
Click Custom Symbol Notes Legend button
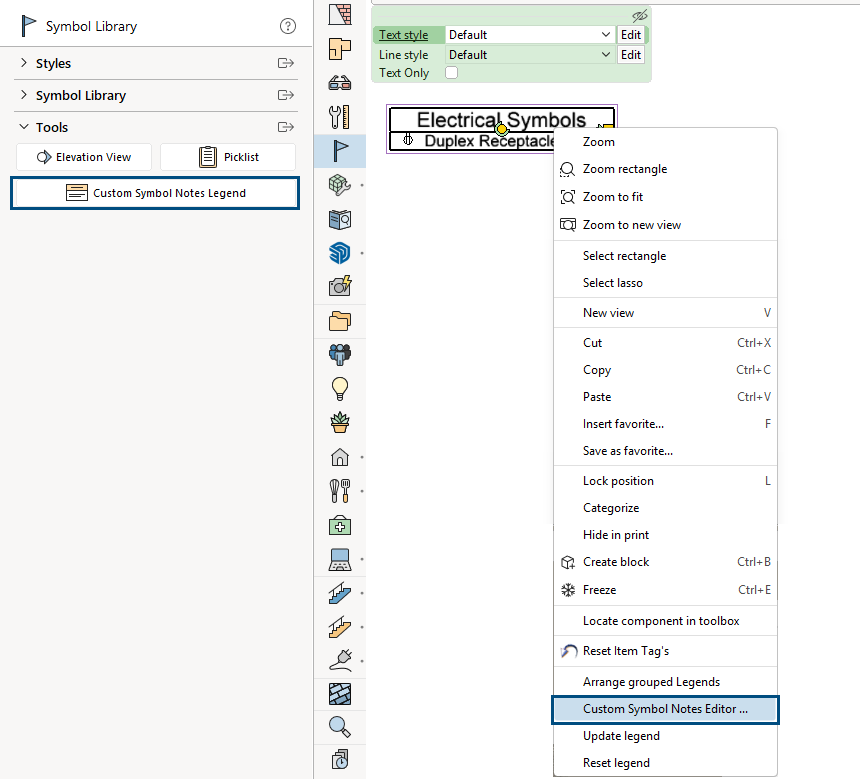pos(155,193)
